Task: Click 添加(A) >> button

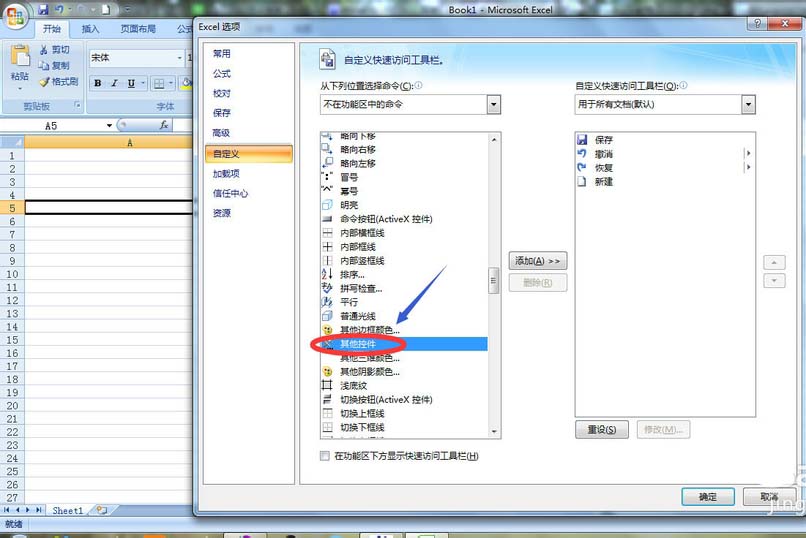Action: tap(538, 261)
